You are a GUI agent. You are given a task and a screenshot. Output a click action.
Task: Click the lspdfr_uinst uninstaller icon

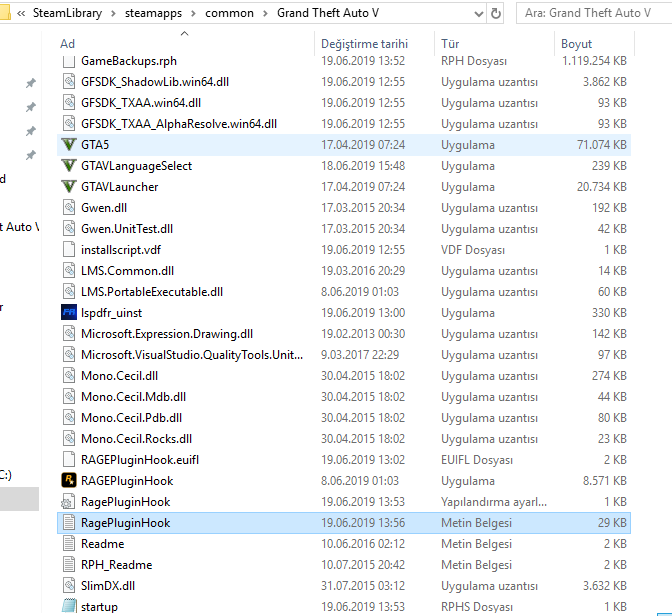tap(69, 313)
